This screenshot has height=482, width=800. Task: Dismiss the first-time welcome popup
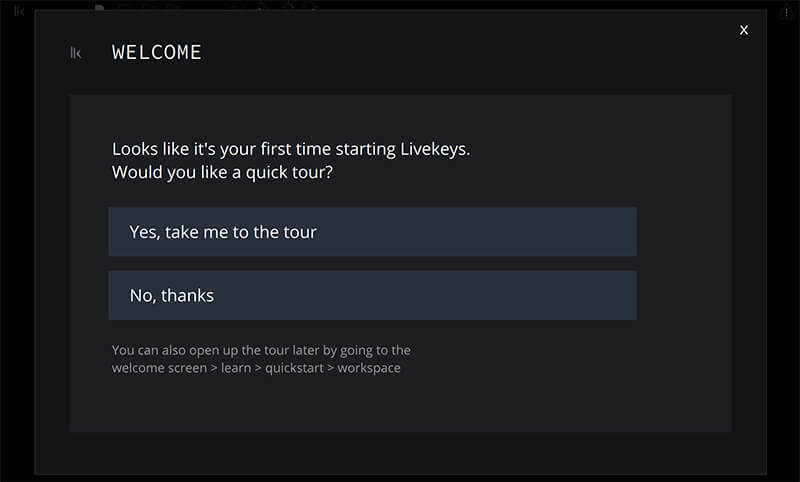tap(744, 30)
